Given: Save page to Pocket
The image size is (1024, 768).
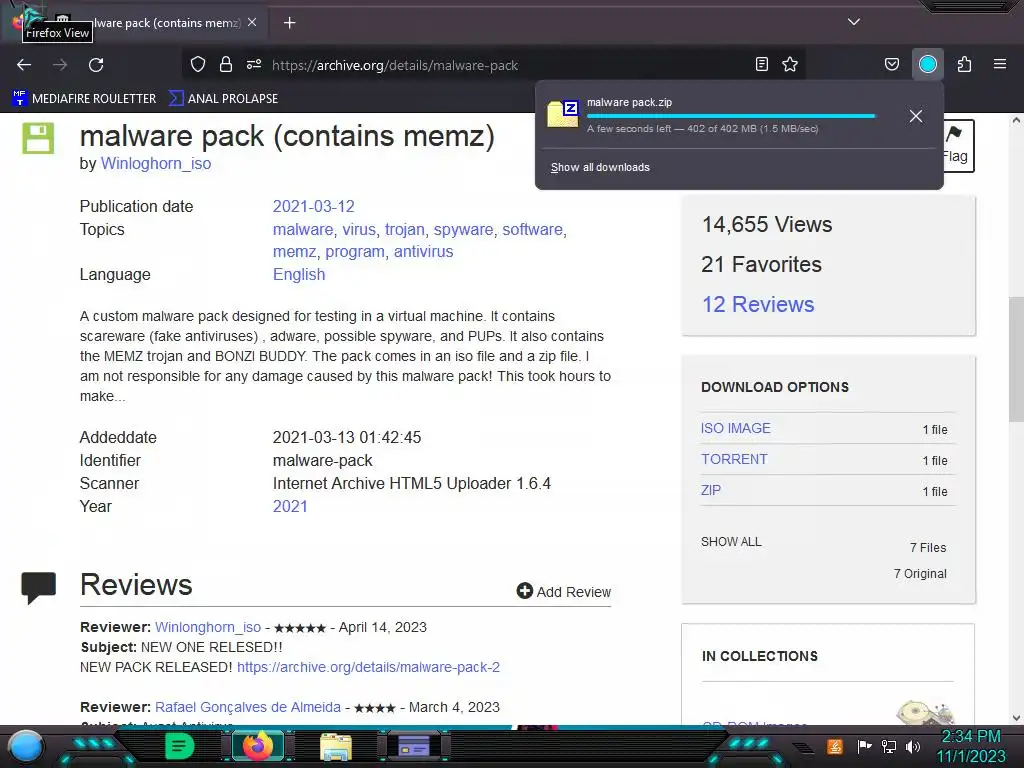Looking at the screenshot, I should tap(891, 64).
